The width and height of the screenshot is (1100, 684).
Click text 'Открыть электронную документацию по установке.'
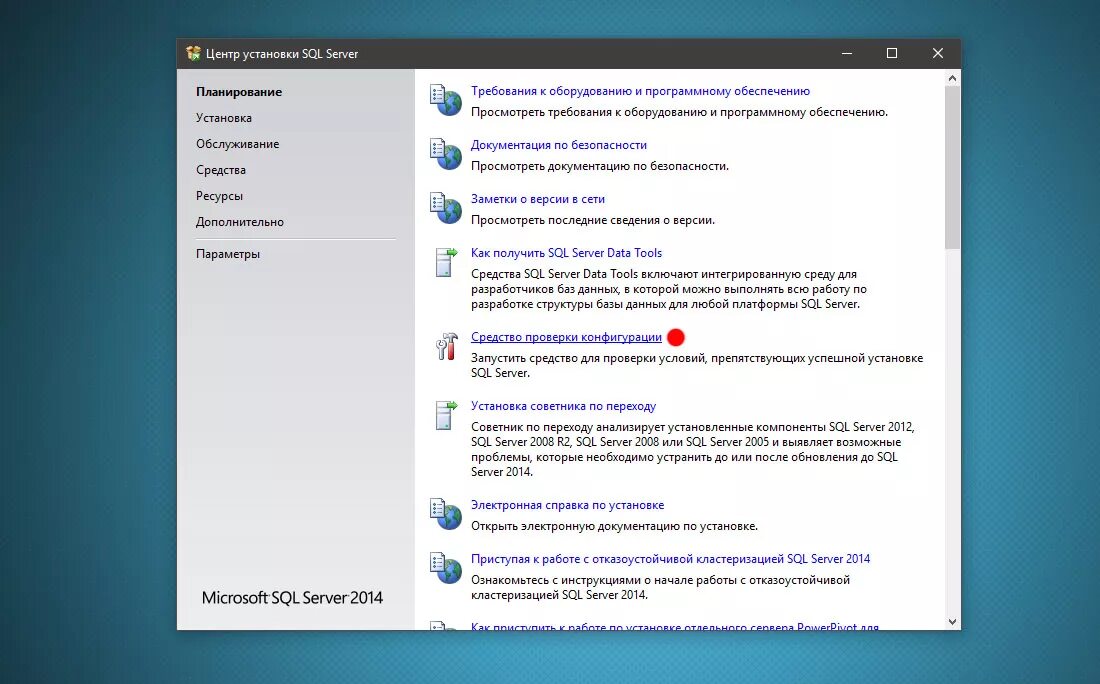(615, 526)
